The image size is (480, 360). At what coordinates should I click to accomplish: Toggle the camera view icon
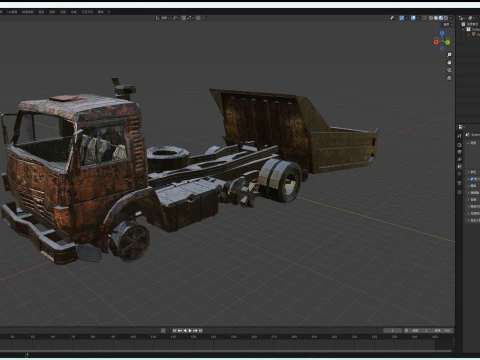tap(449, 70)
